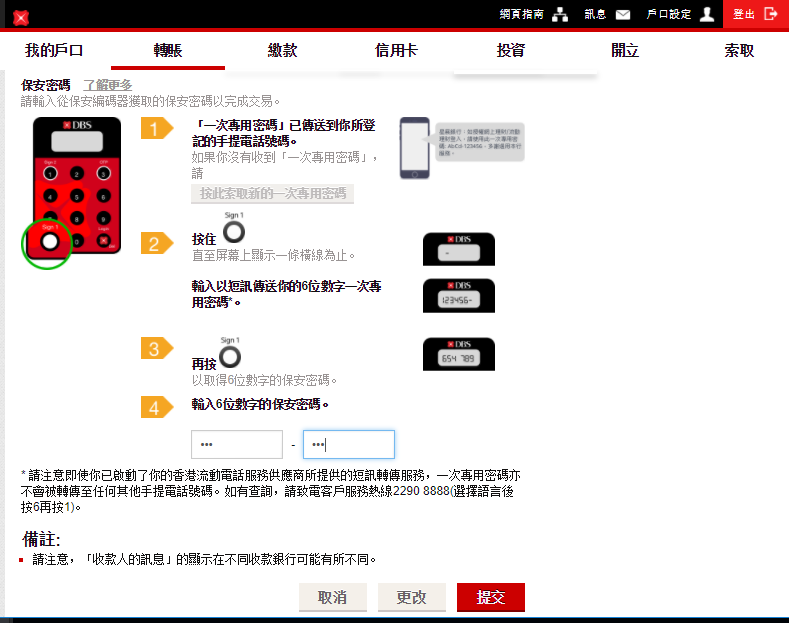Click the green-circled Sign 1 button on token image

(x=49, y=242)
